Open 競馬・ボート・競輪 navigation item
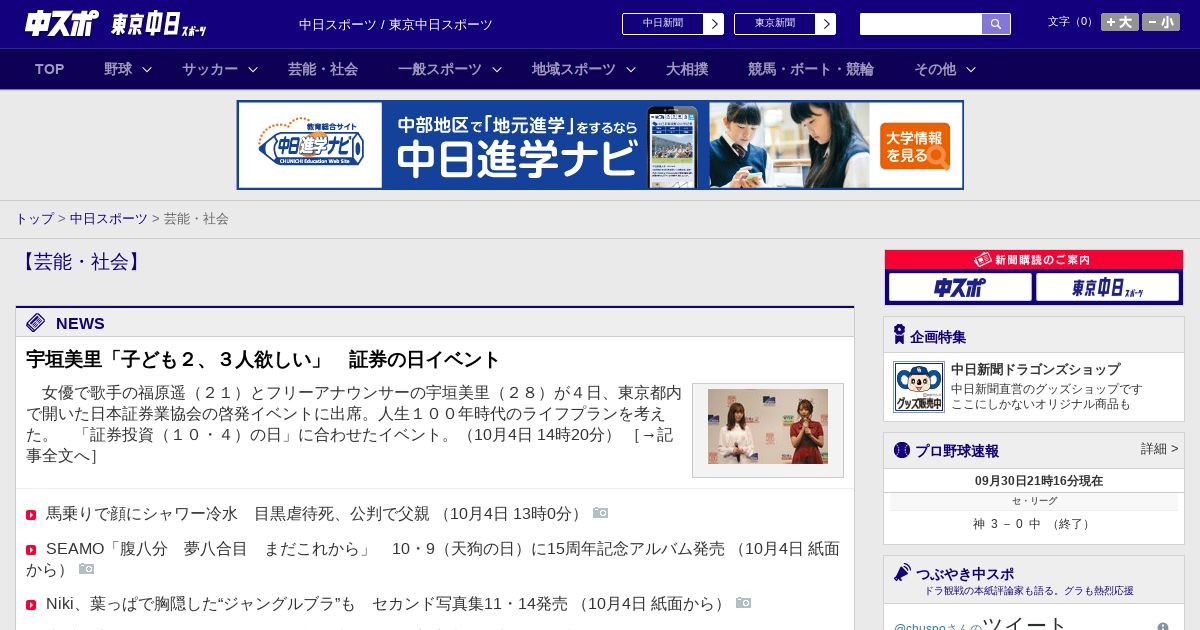Screen dimensions: 1200x630 pyautogui.click(x=811, y=69)
